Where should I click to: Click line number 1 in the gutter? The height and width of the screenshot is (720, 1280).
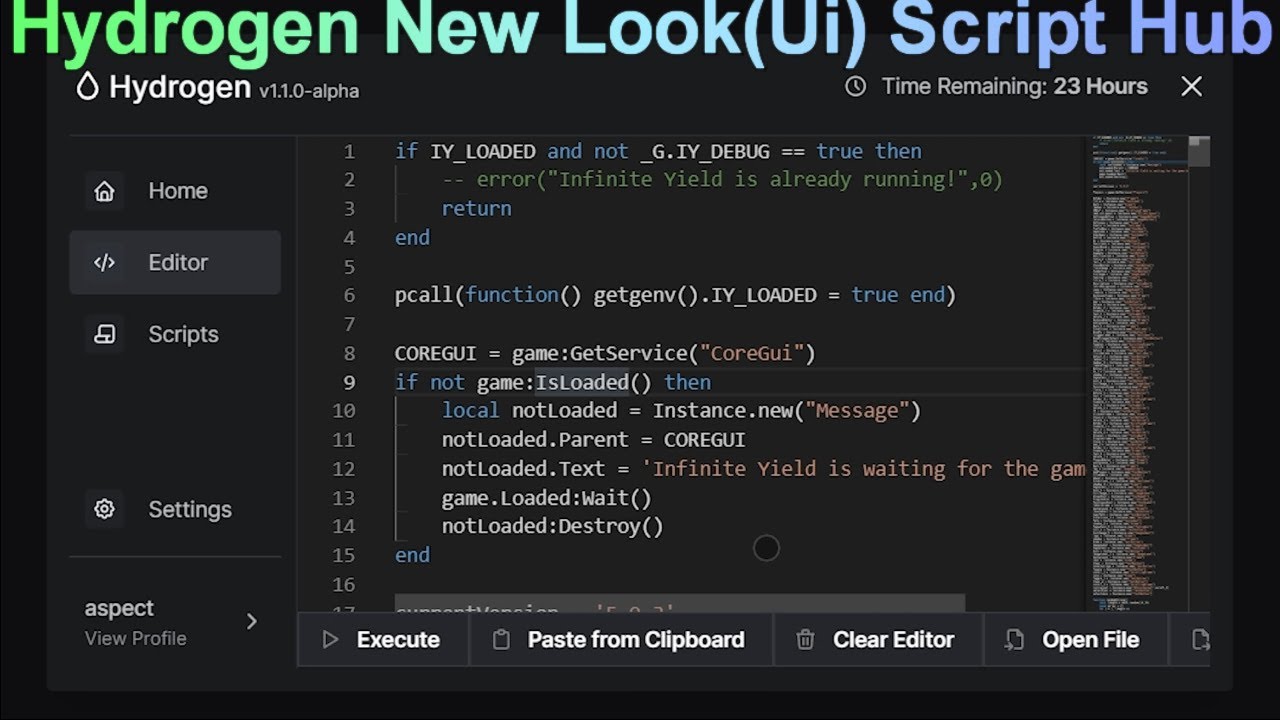pyautogui.click(x=349, y=152)
